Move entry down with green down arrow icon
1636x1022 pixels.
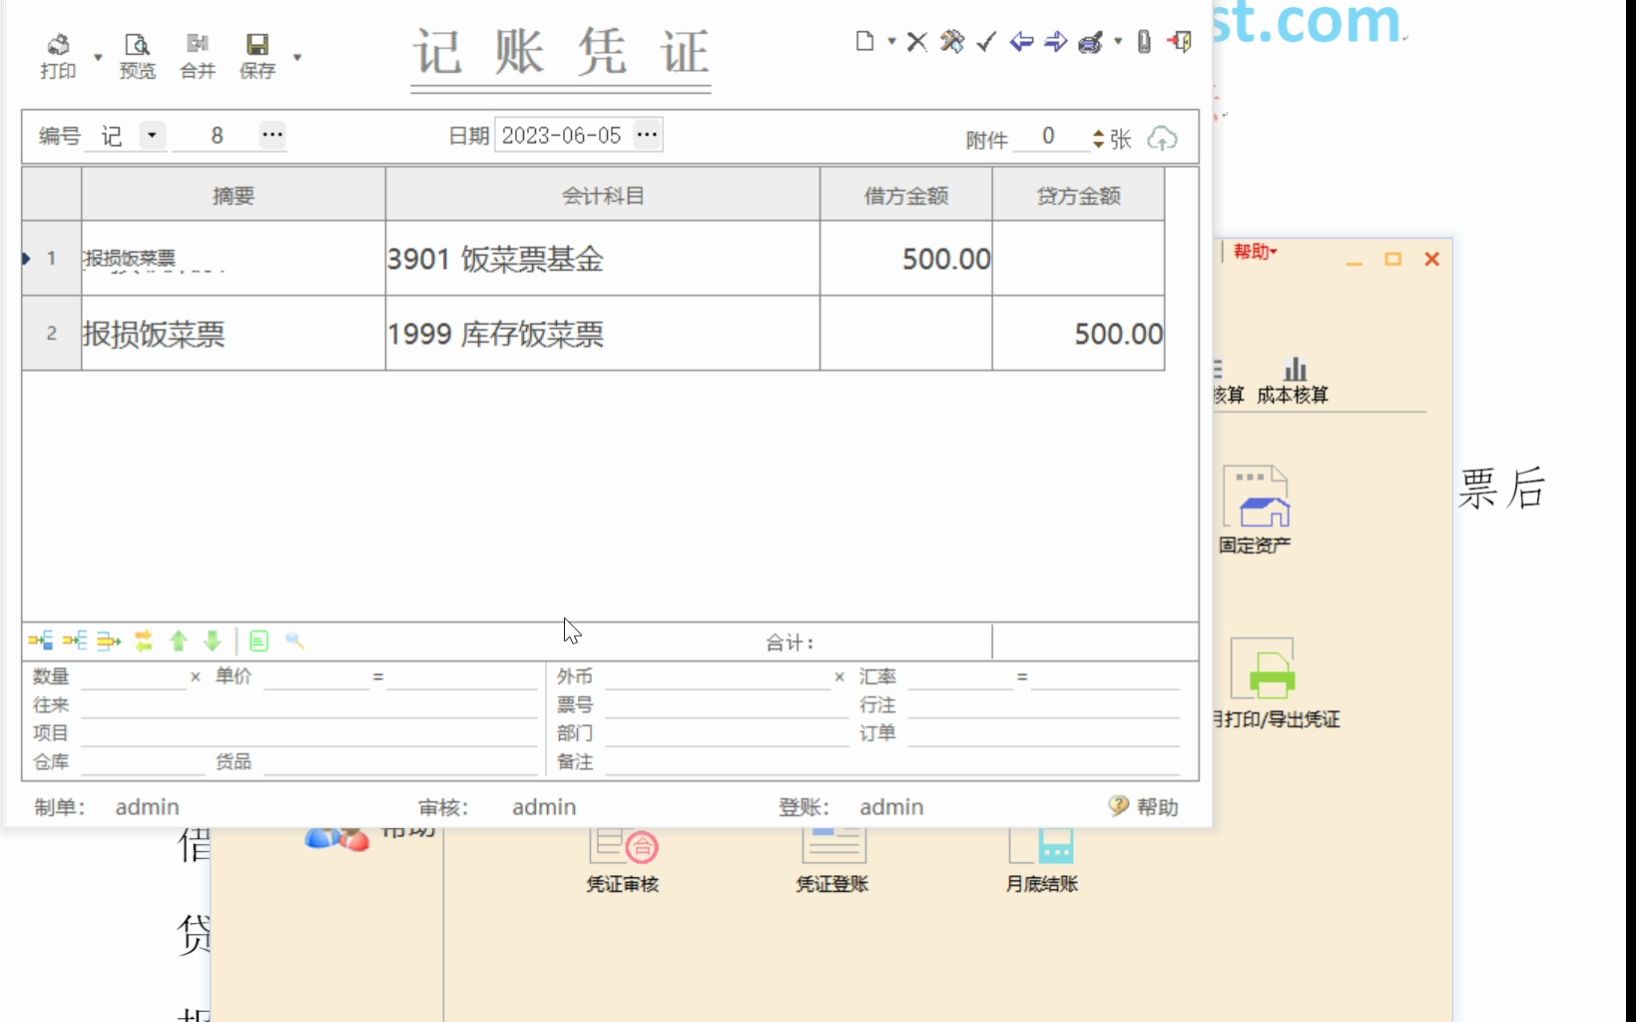(x=211, y=641)
